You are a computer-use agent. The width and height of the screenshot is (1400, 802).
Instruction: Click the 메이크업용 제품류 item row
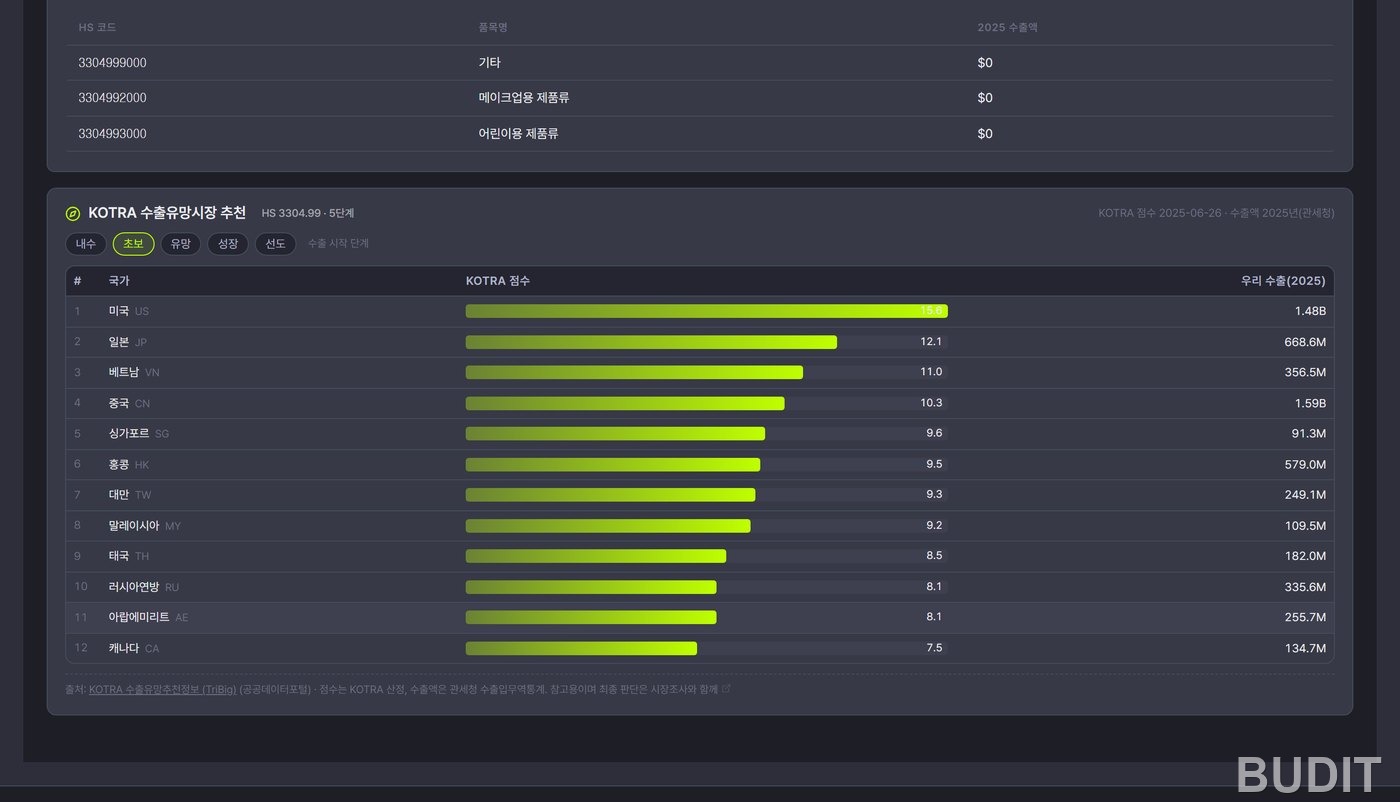coord(700,98)
